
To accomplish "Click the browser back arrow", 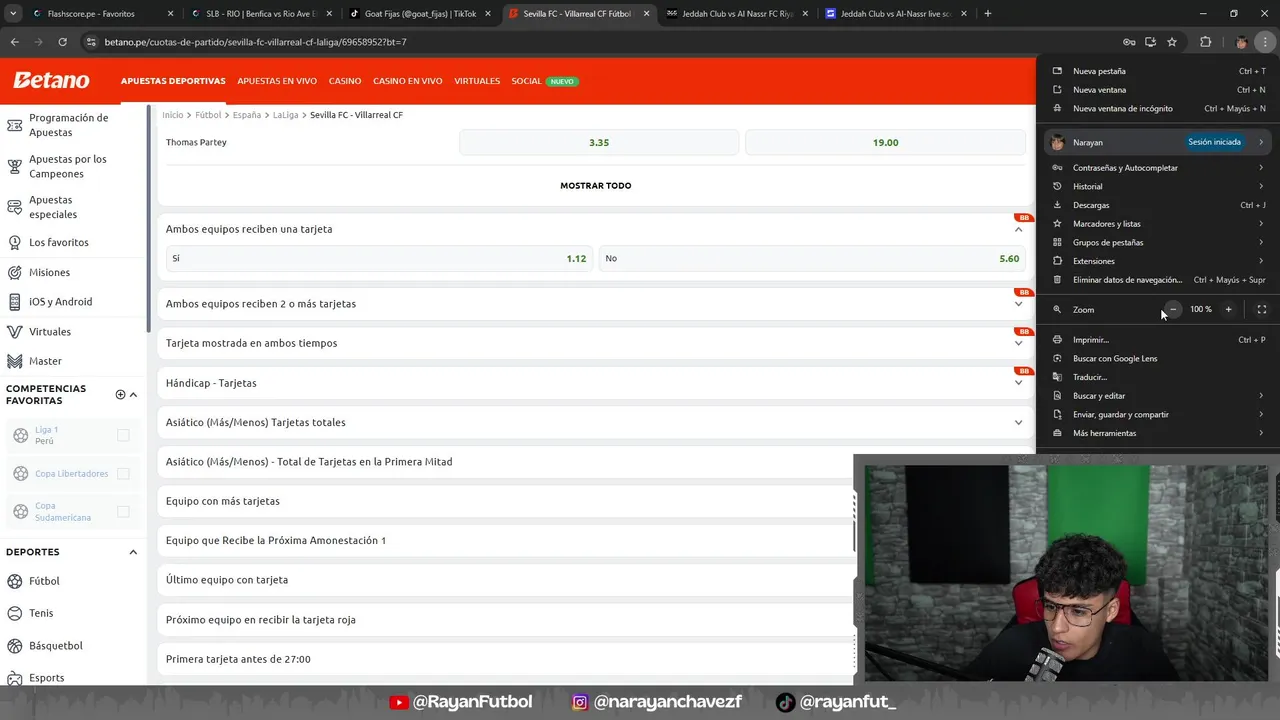I will [x=14, y=42].
